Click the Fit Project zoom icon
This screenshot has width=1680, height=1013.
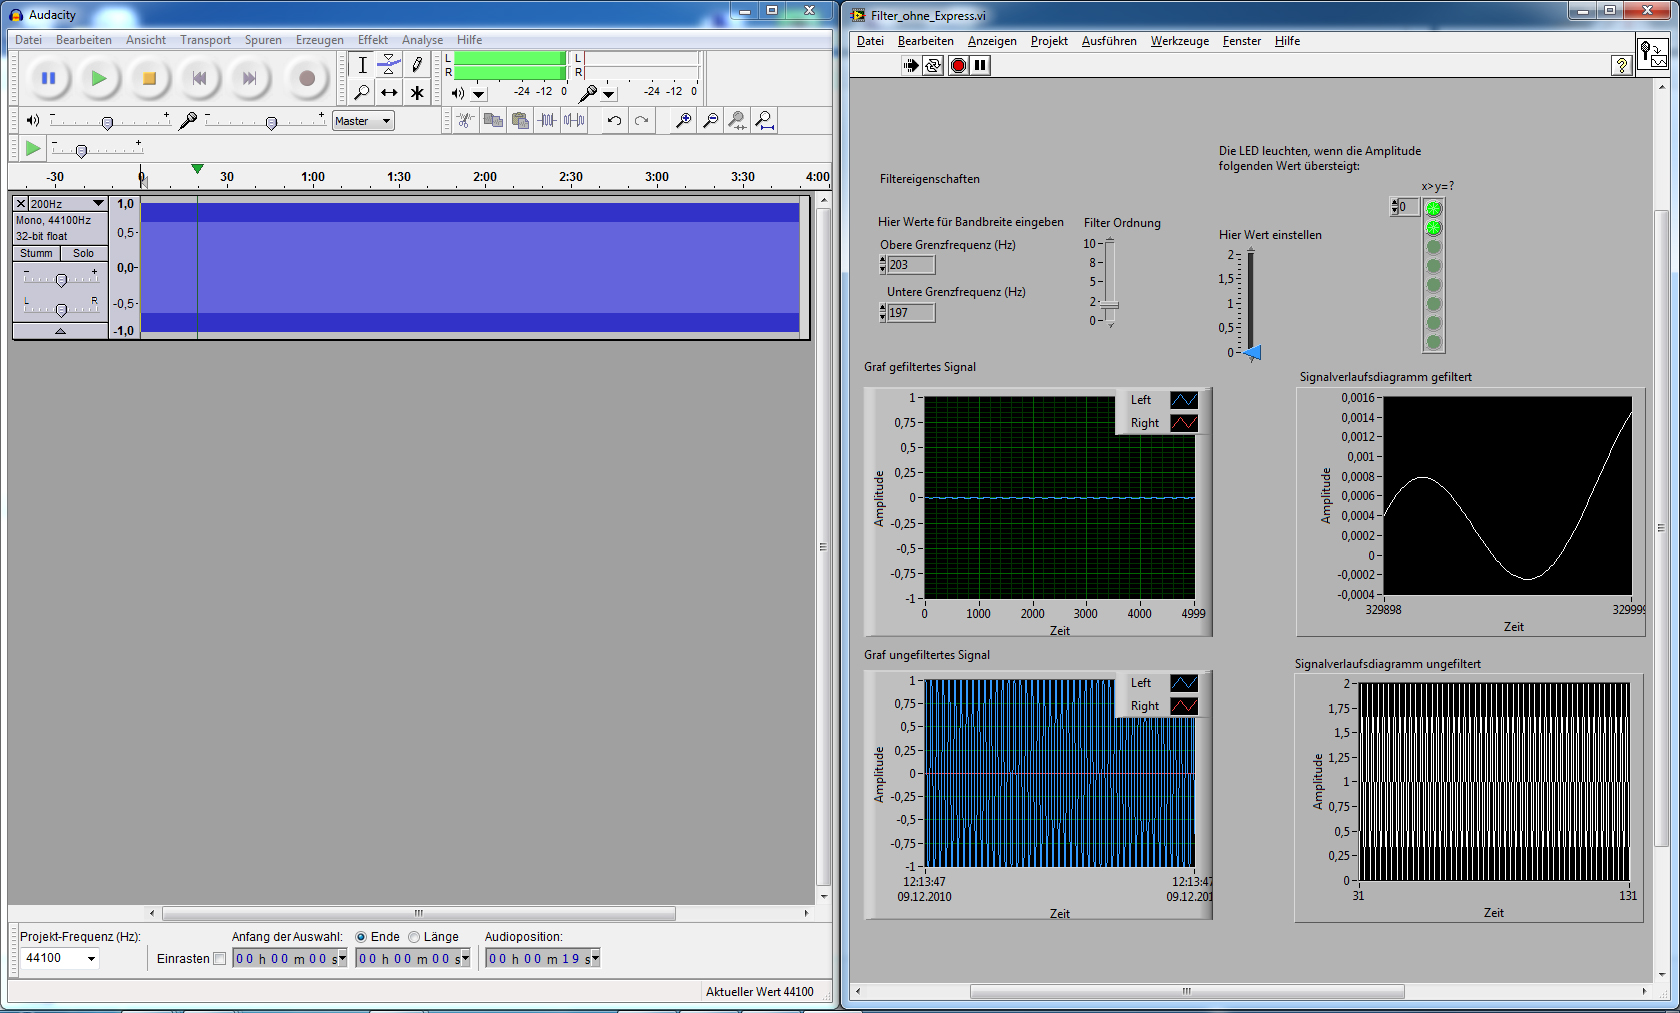764,121
